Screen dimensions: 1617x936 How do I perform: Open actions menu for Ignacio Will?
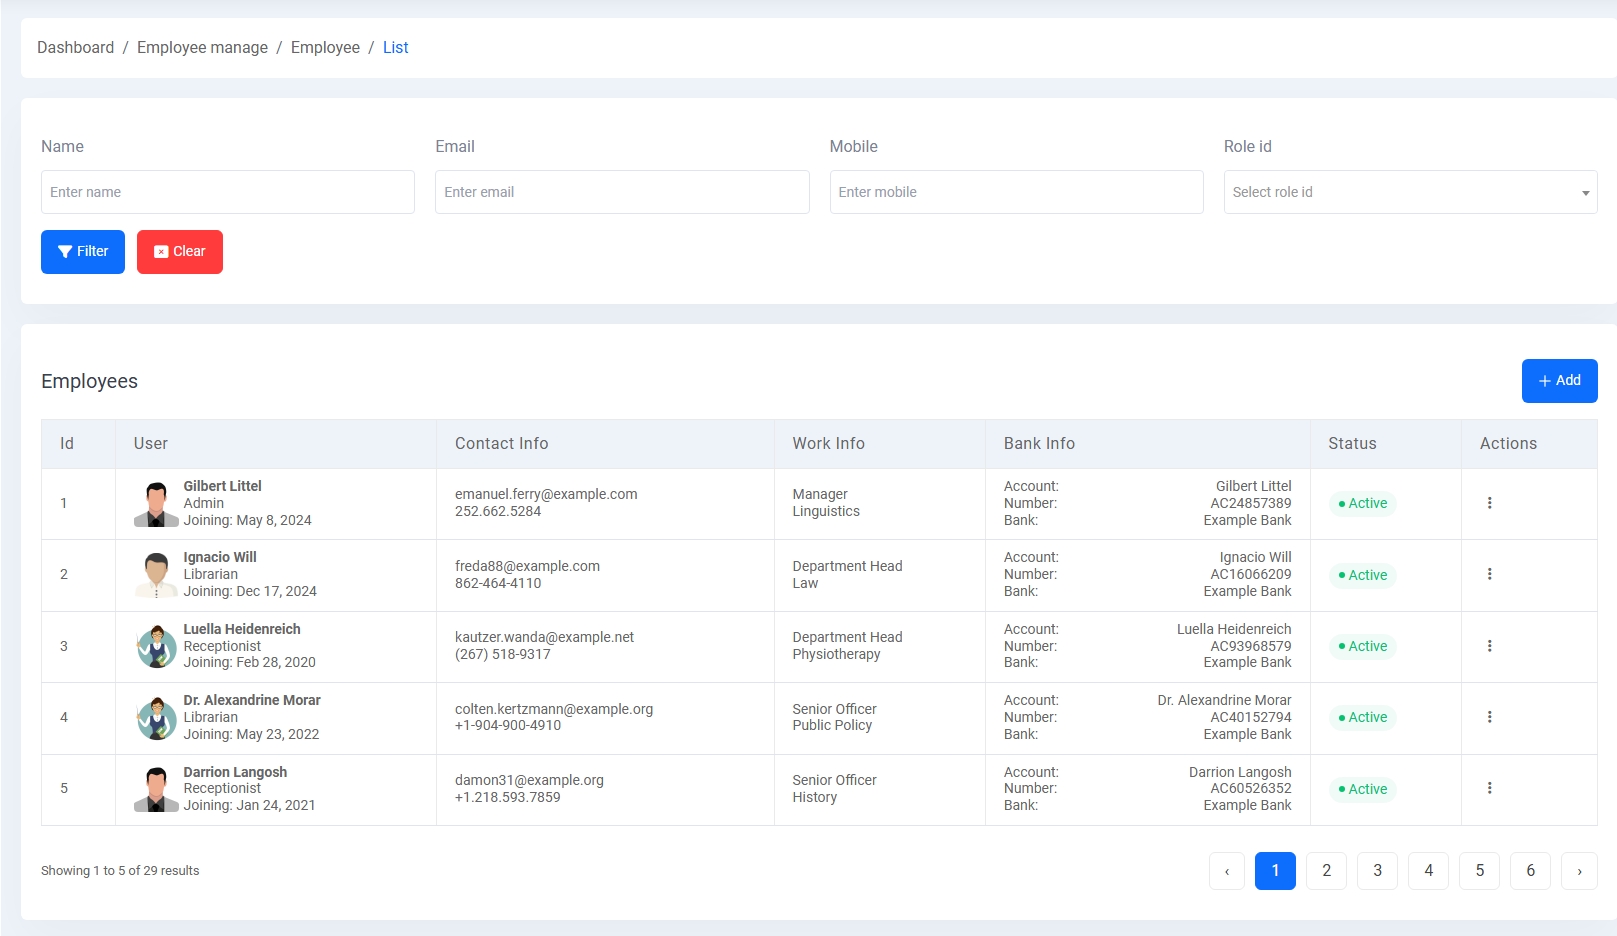(1489, 574)
